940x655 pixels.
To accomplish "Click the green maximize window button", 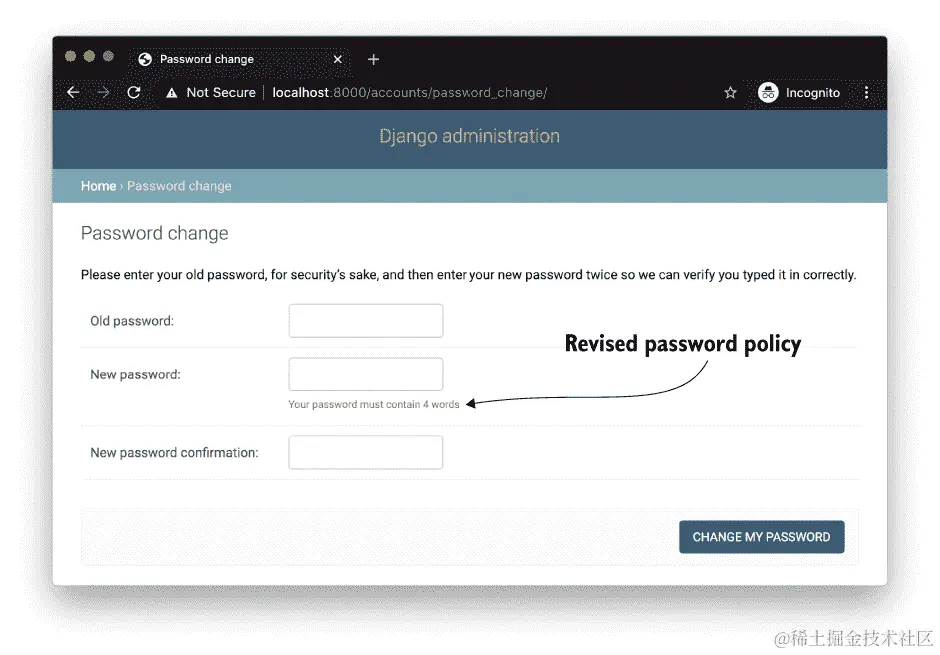I will coord(108,56).
